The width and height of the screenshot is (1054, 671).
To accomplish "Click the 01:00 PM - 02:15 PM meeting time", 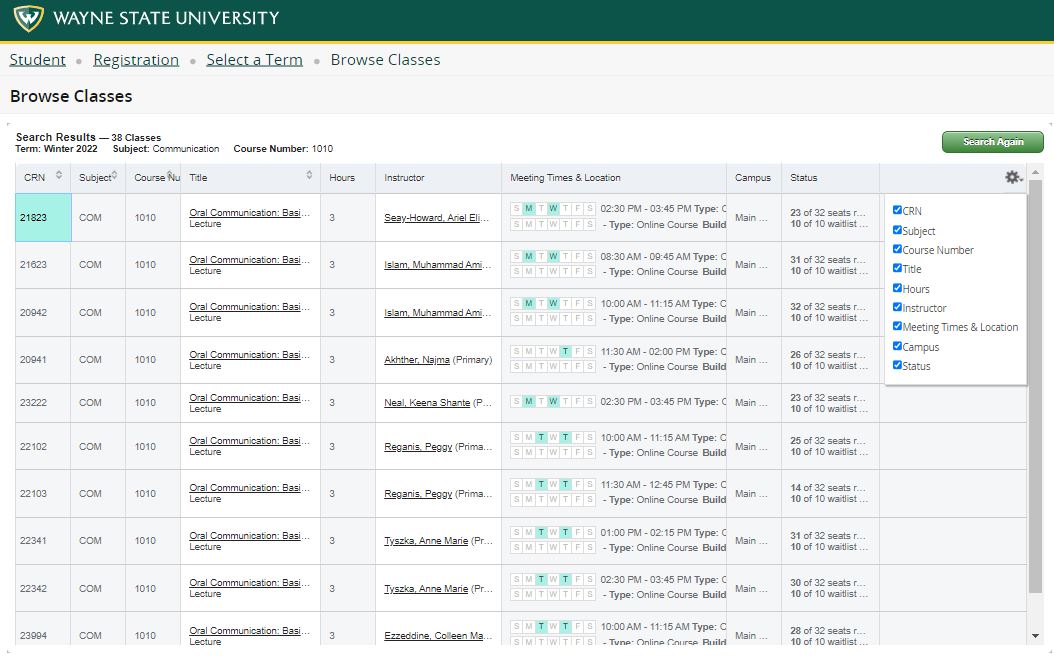I will pos(644,532).
